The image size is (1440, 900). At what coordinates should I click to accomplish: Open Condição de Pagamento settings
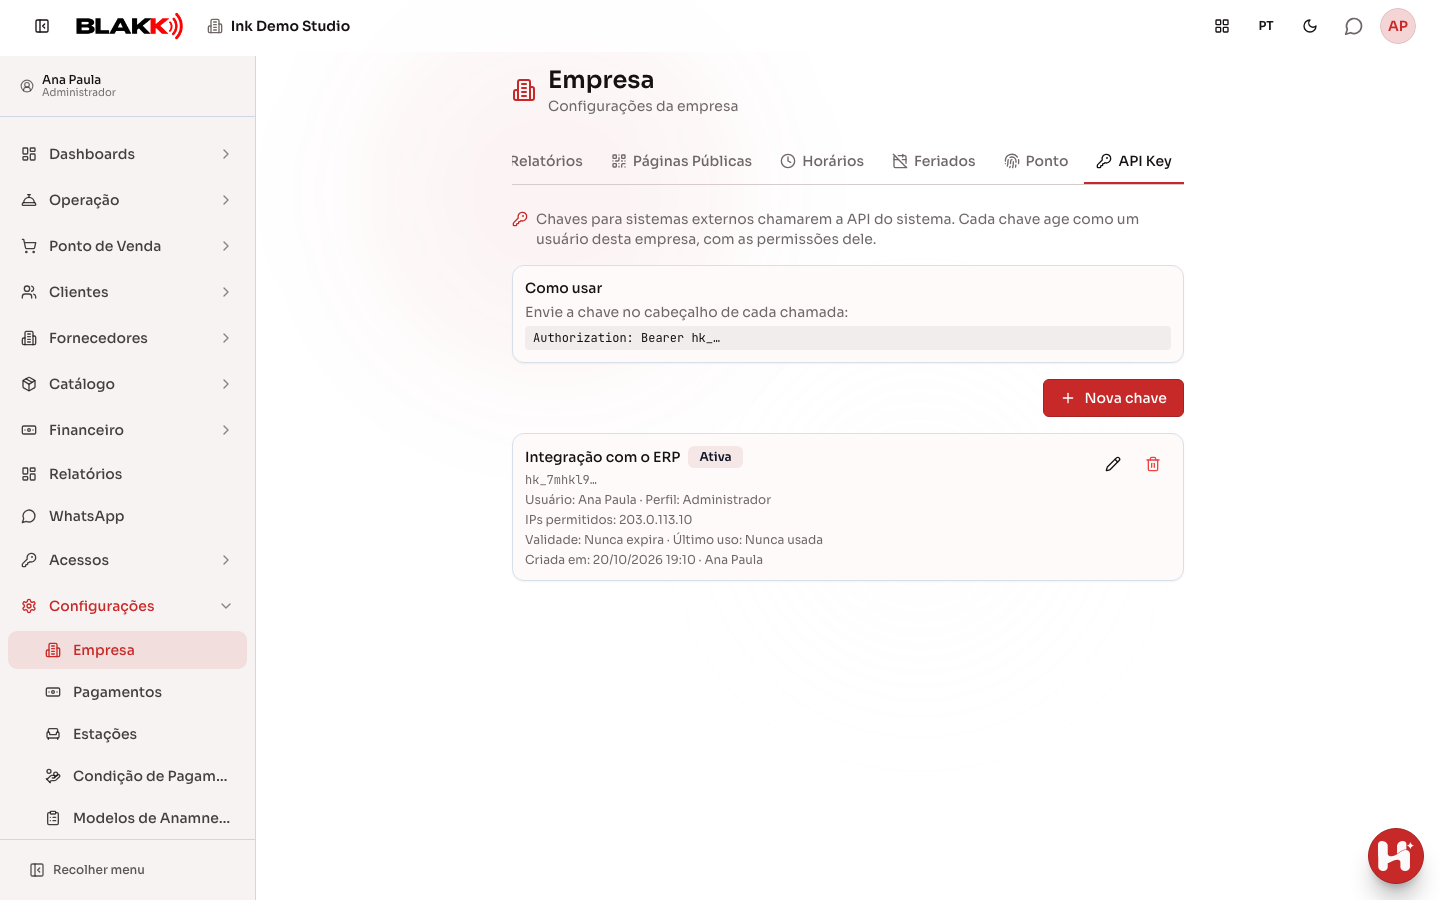pos(127,776)
